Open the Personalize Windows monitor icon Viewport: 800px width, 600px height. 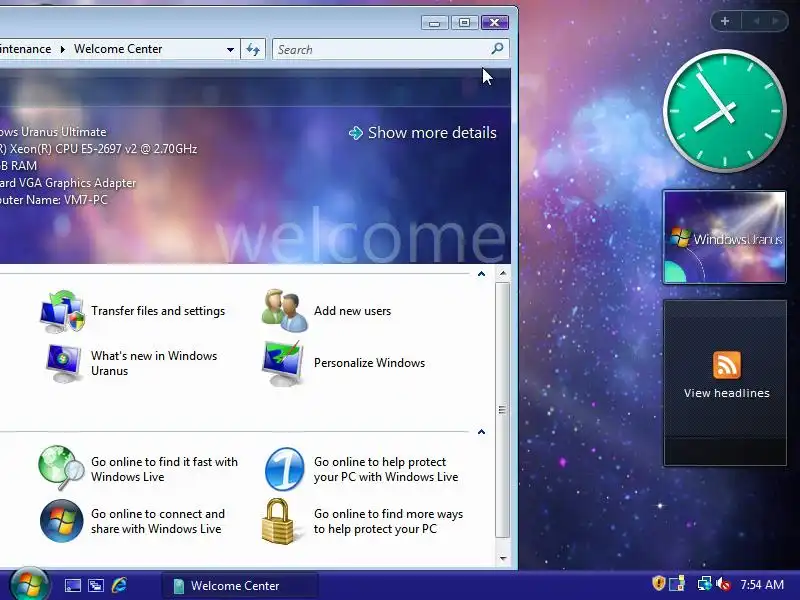283,363
